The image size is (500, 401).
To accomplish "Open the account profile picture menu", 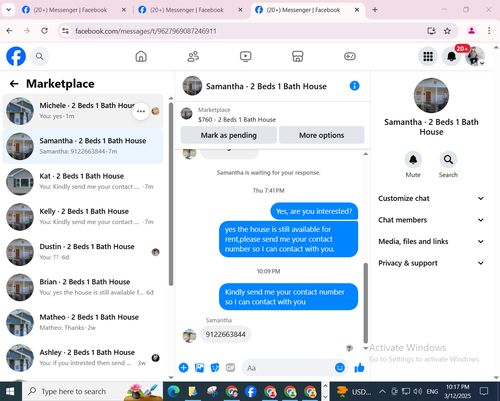I will [475, 56].
